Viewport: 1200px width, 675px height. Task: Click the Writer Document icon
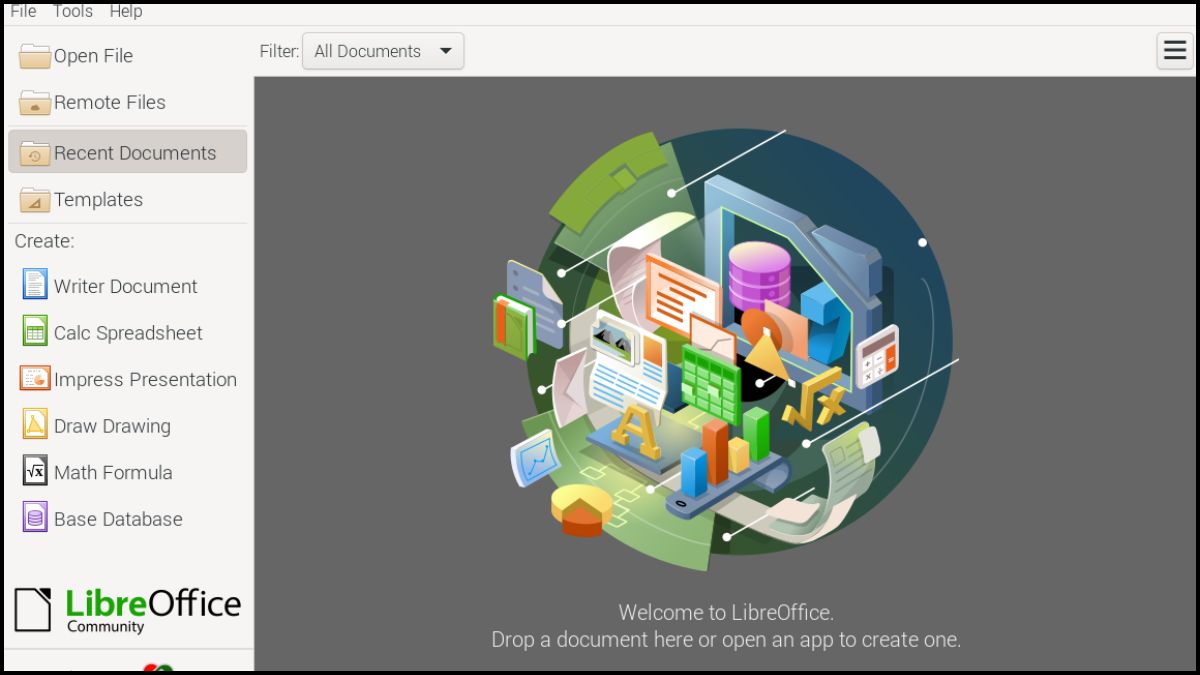pyautogui.click(x=35, y=285)
